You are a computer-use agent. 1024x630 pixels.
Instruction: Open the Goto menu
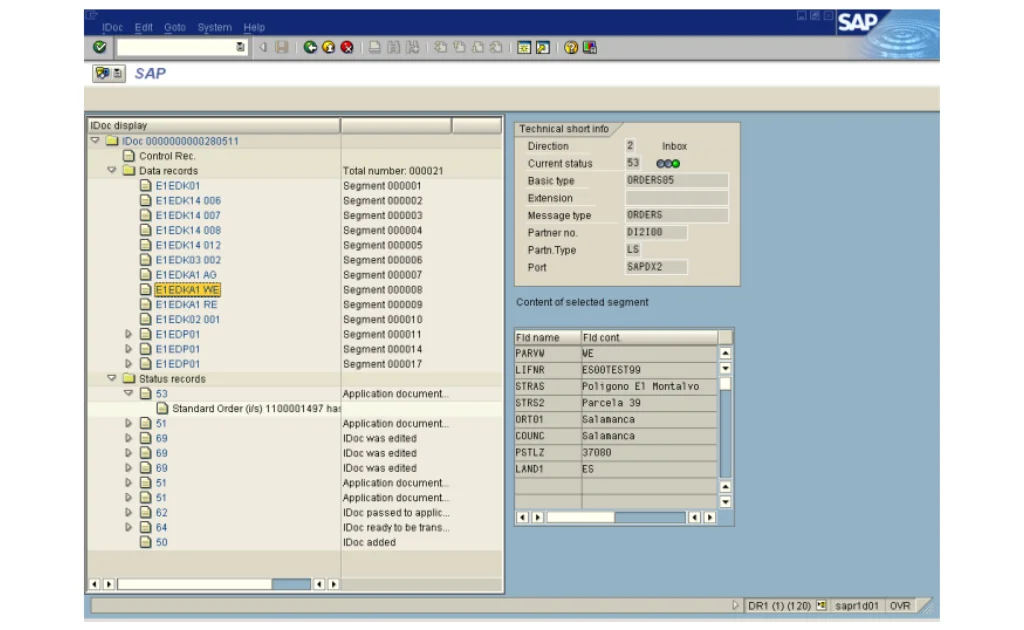[x=175, y=27]
